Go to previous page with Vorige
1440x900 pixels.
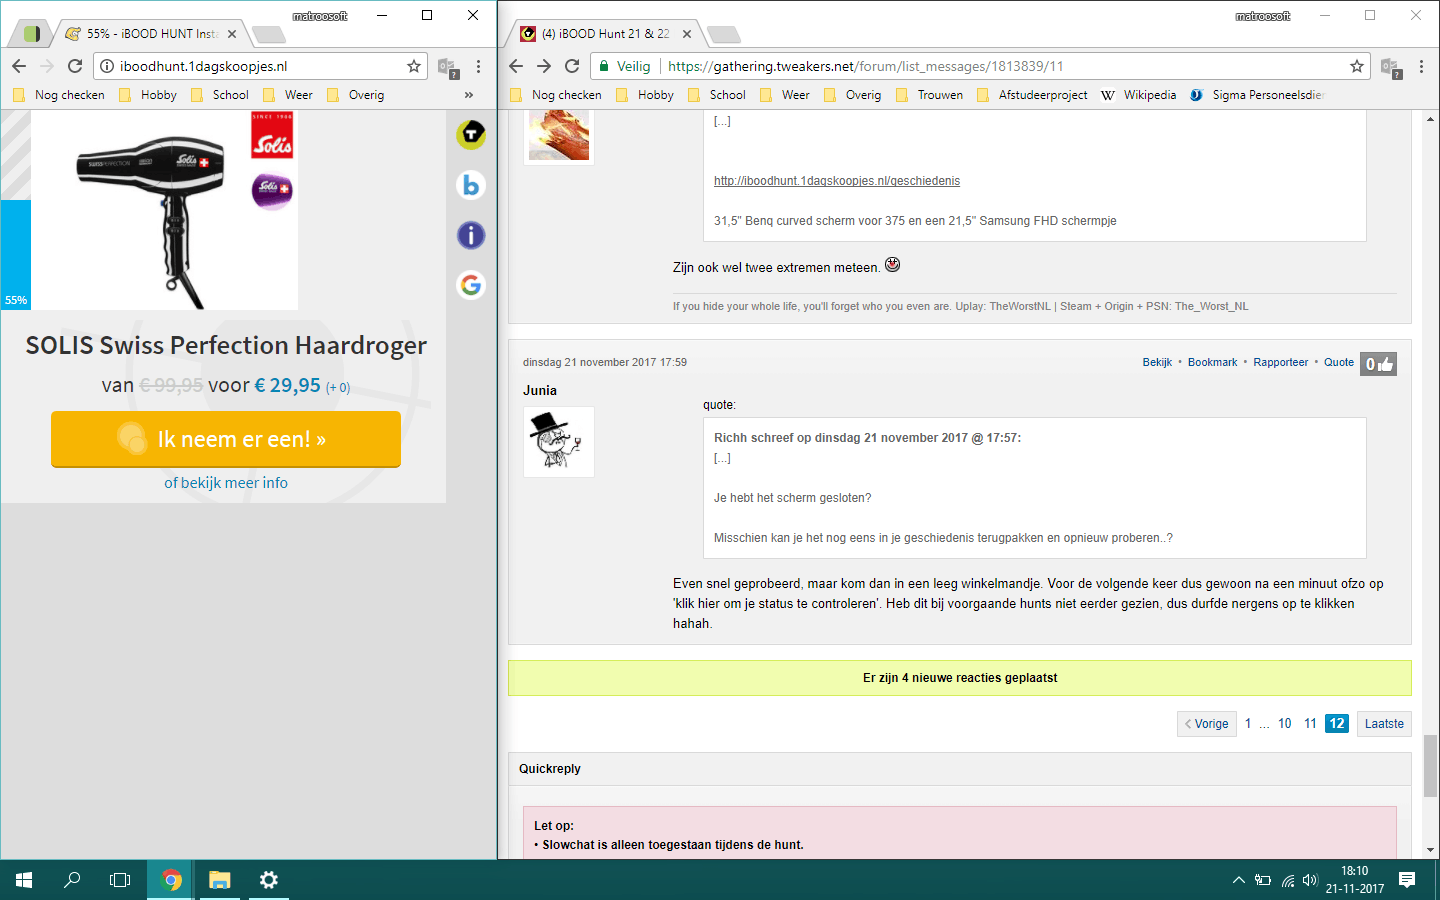(x=1207, y=724)
